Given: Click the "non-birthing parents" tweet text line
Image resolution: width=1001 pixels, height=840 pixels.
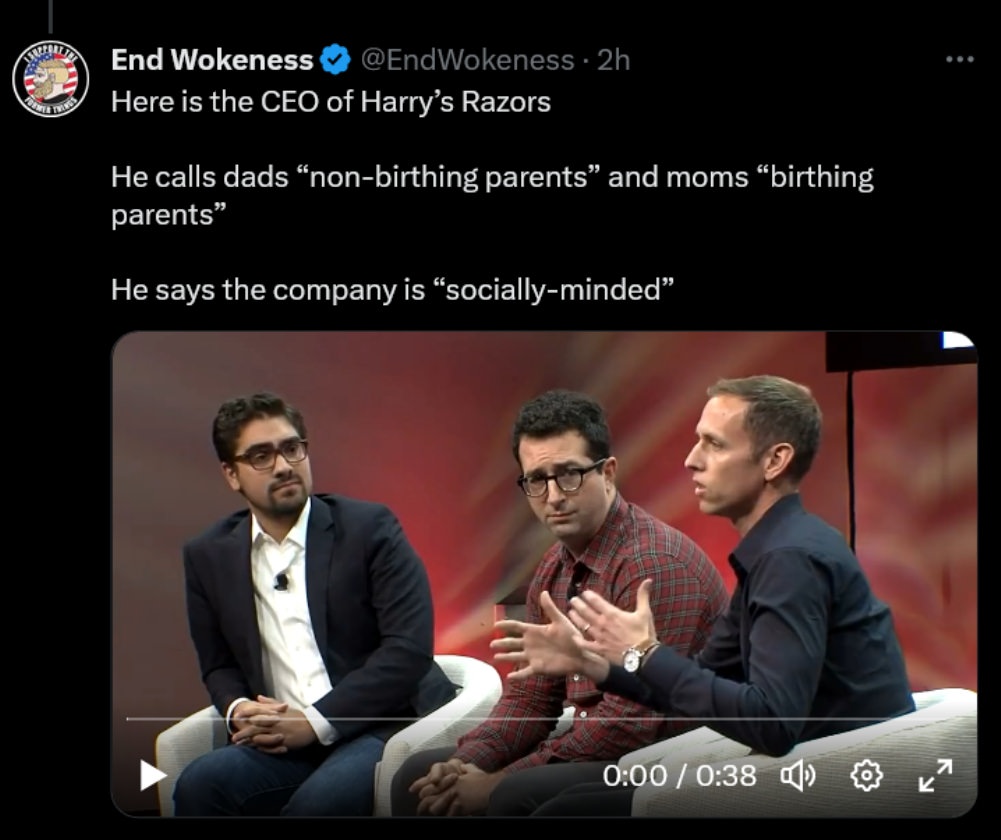Looking at the screenshot, I should pos(491,178).
